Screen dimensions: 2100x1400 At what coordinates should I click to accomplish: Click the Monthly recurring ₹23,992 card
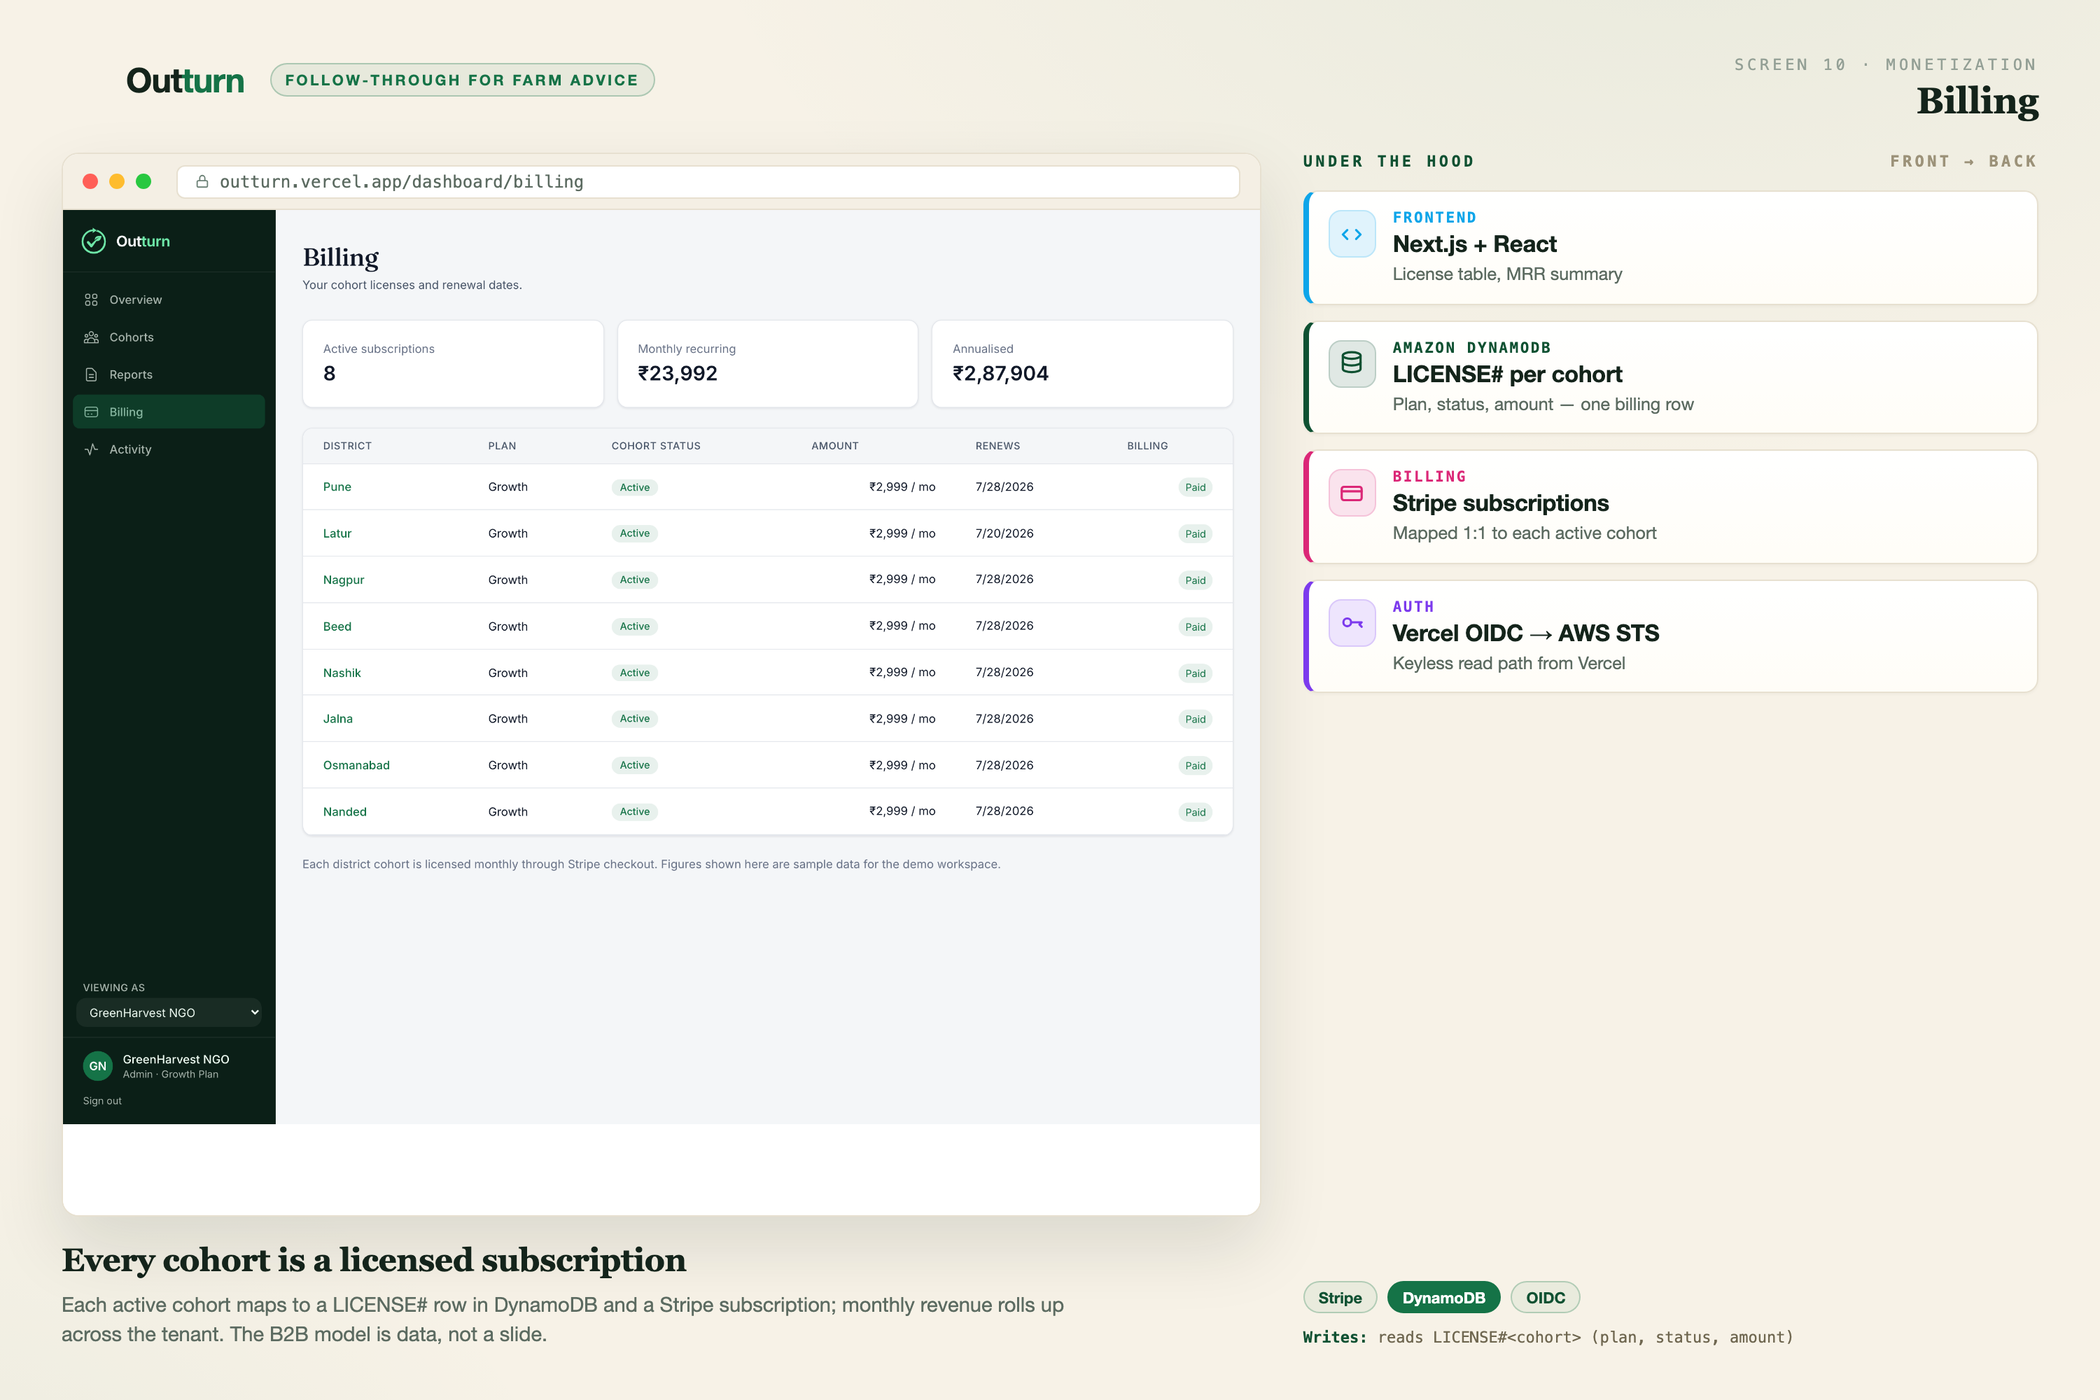pyautogui.click(x=768, y=364)
